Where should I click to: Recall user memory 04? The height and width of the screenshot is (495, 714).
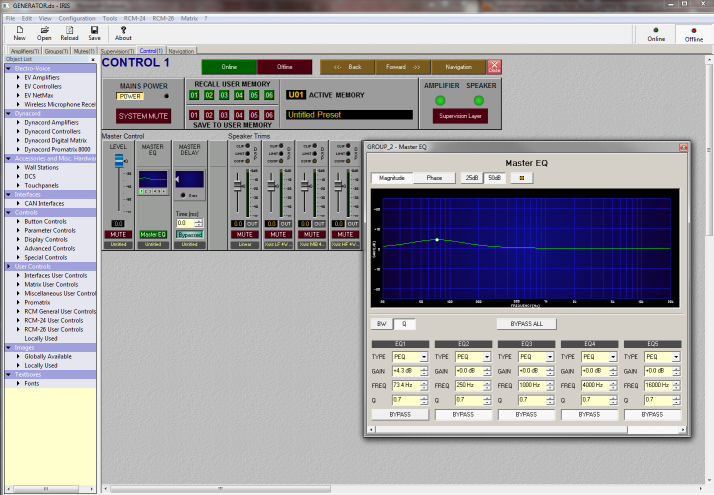click(x=239, y=95)
